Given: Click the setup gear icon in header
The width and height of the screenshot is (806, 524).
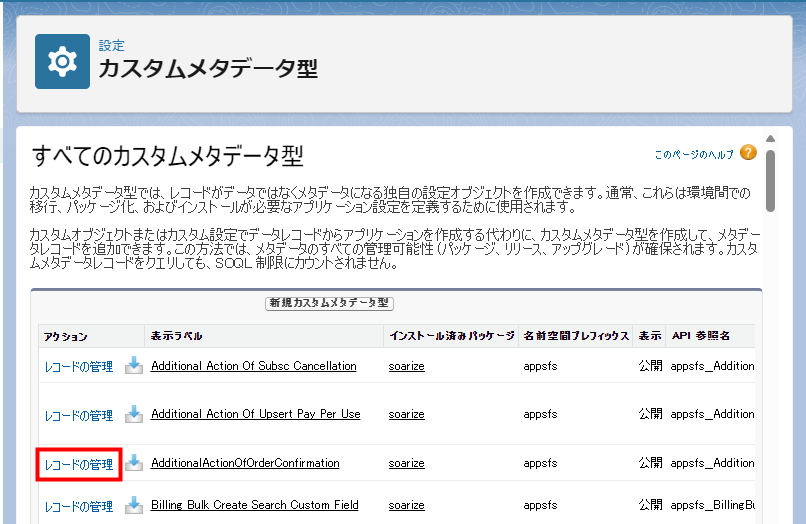Looking at the screenshot, I should click(x=62, y=62).
